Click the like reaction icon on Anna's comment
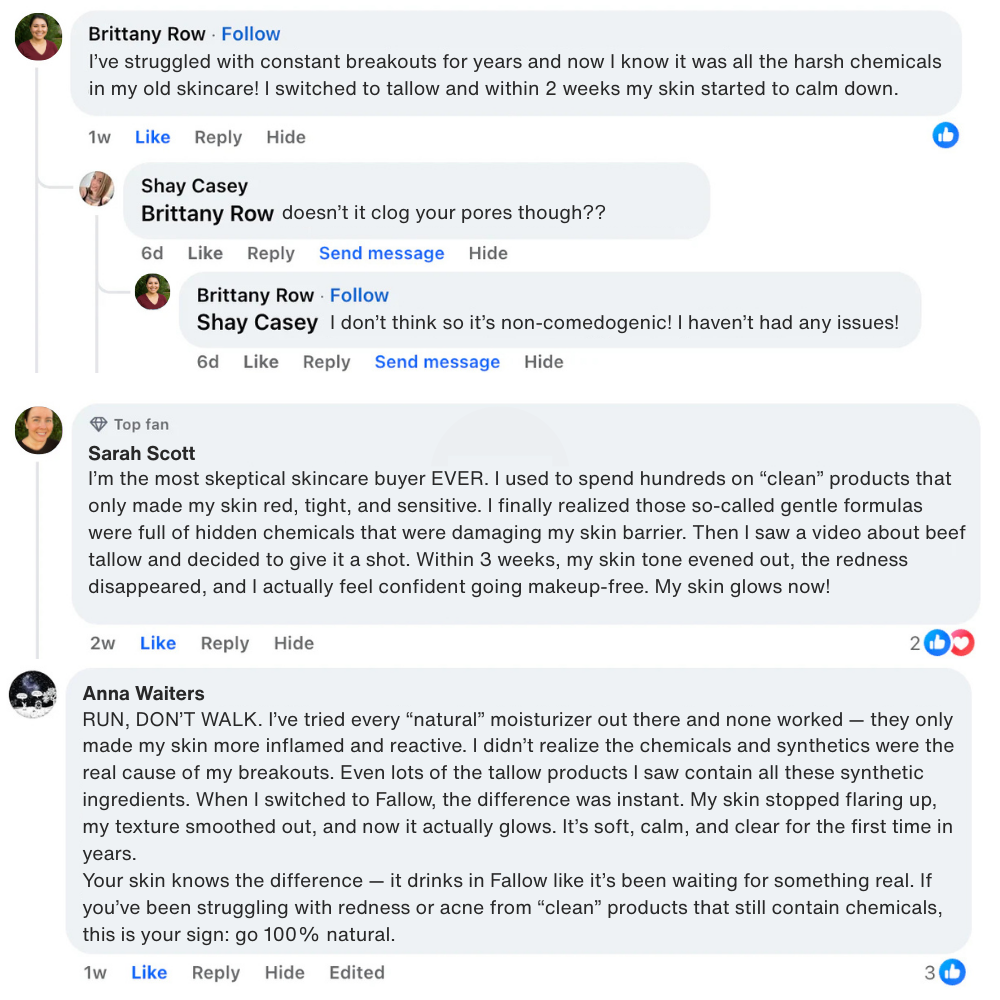The height and width of the screenshot is (1000, 1000). pyautogui.click(x=952, y=971)
